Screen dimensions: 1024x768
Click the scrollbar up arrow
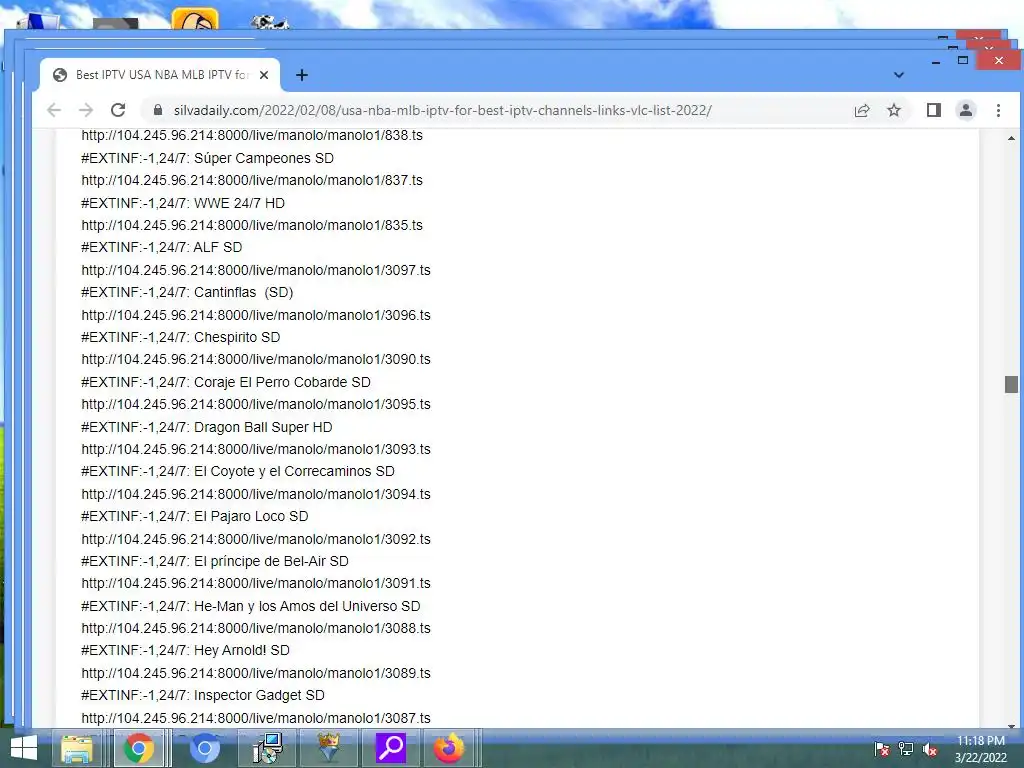[x=1011, y=138]
